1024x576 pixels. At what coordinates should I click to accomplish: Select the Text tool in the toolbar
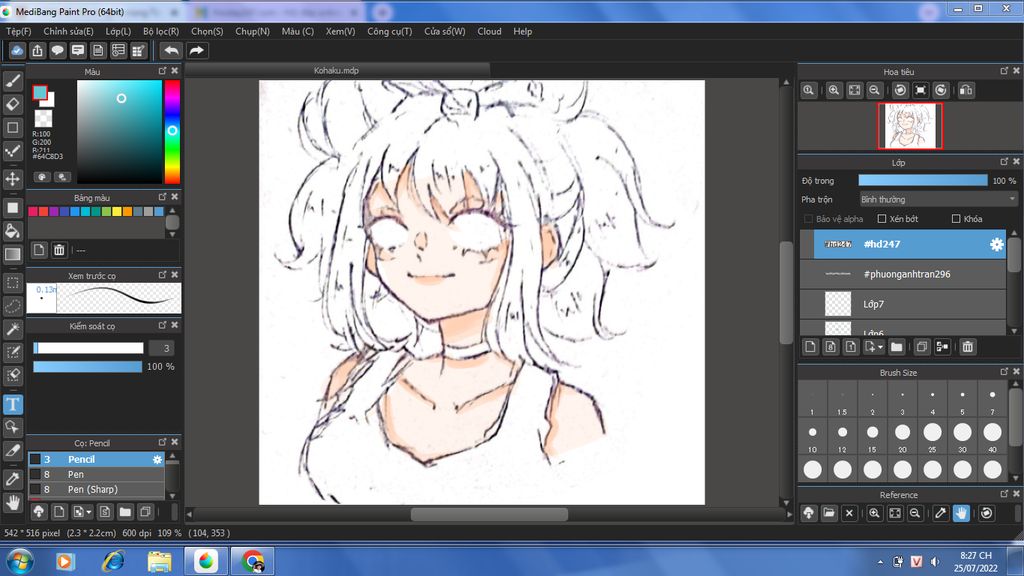[x=13, y=405]
